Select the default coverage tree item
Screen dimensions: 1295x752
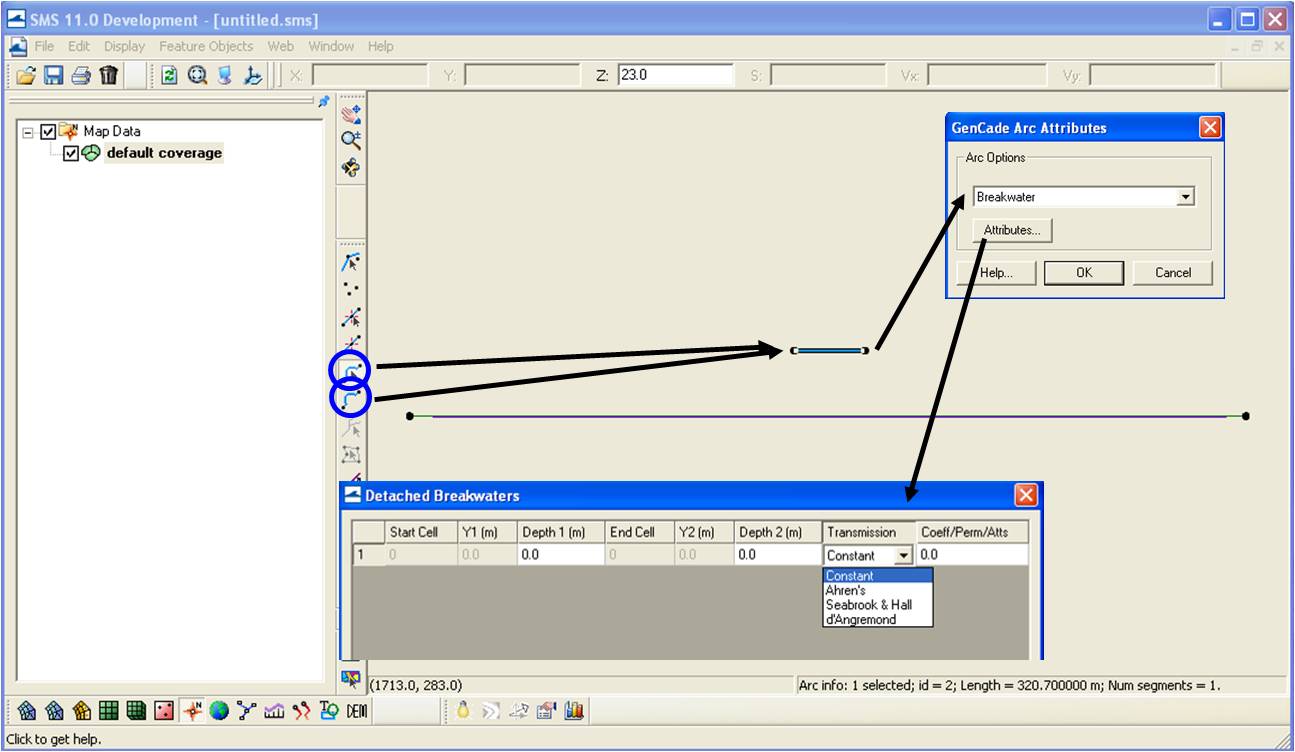coord(164,153)
